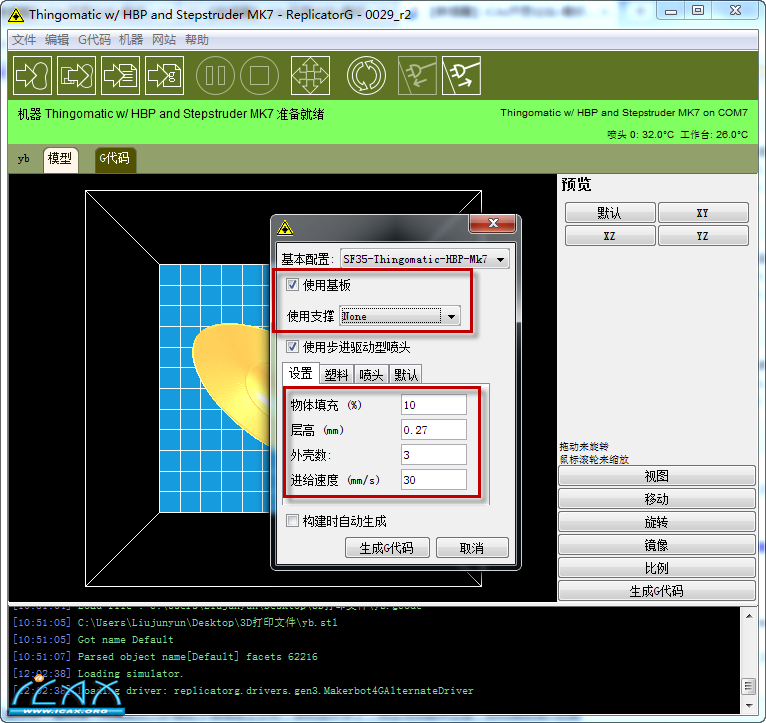Screen dimensions: 766x723
Task: Open the 使用支撑 None dropdown
Action: (x=400, y=316)
